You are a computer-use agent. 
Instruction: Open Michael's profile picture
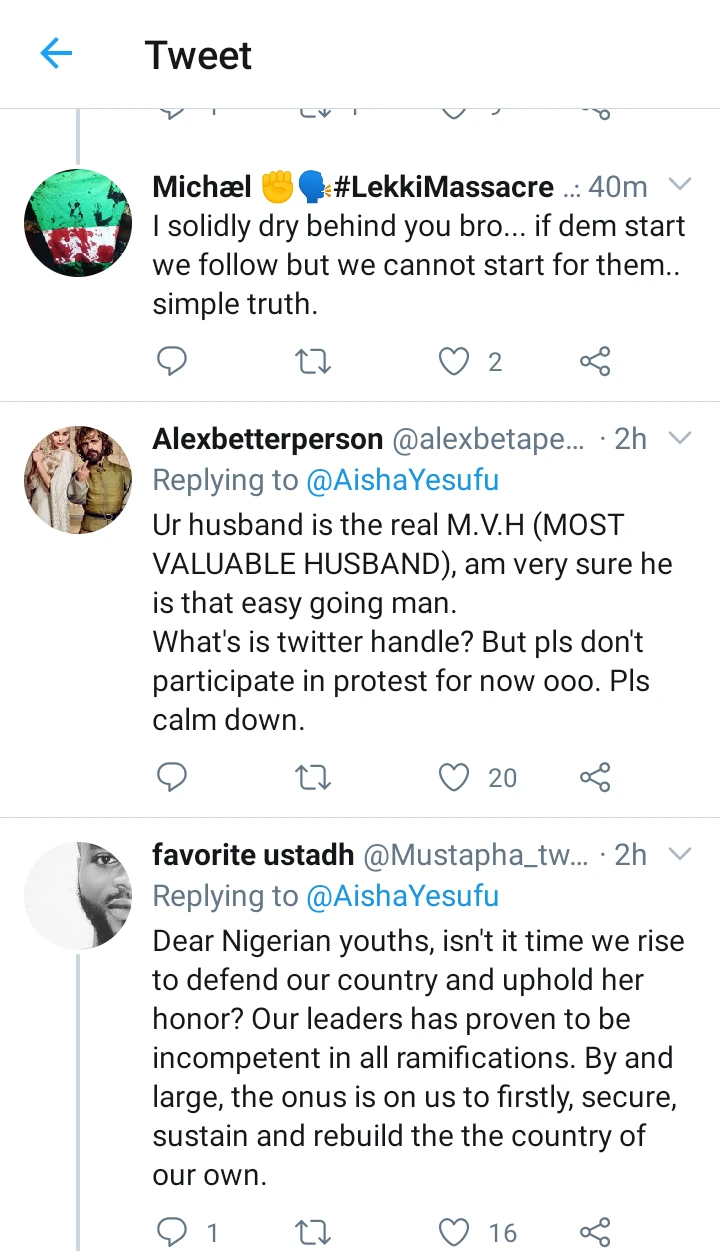[78, 223]
